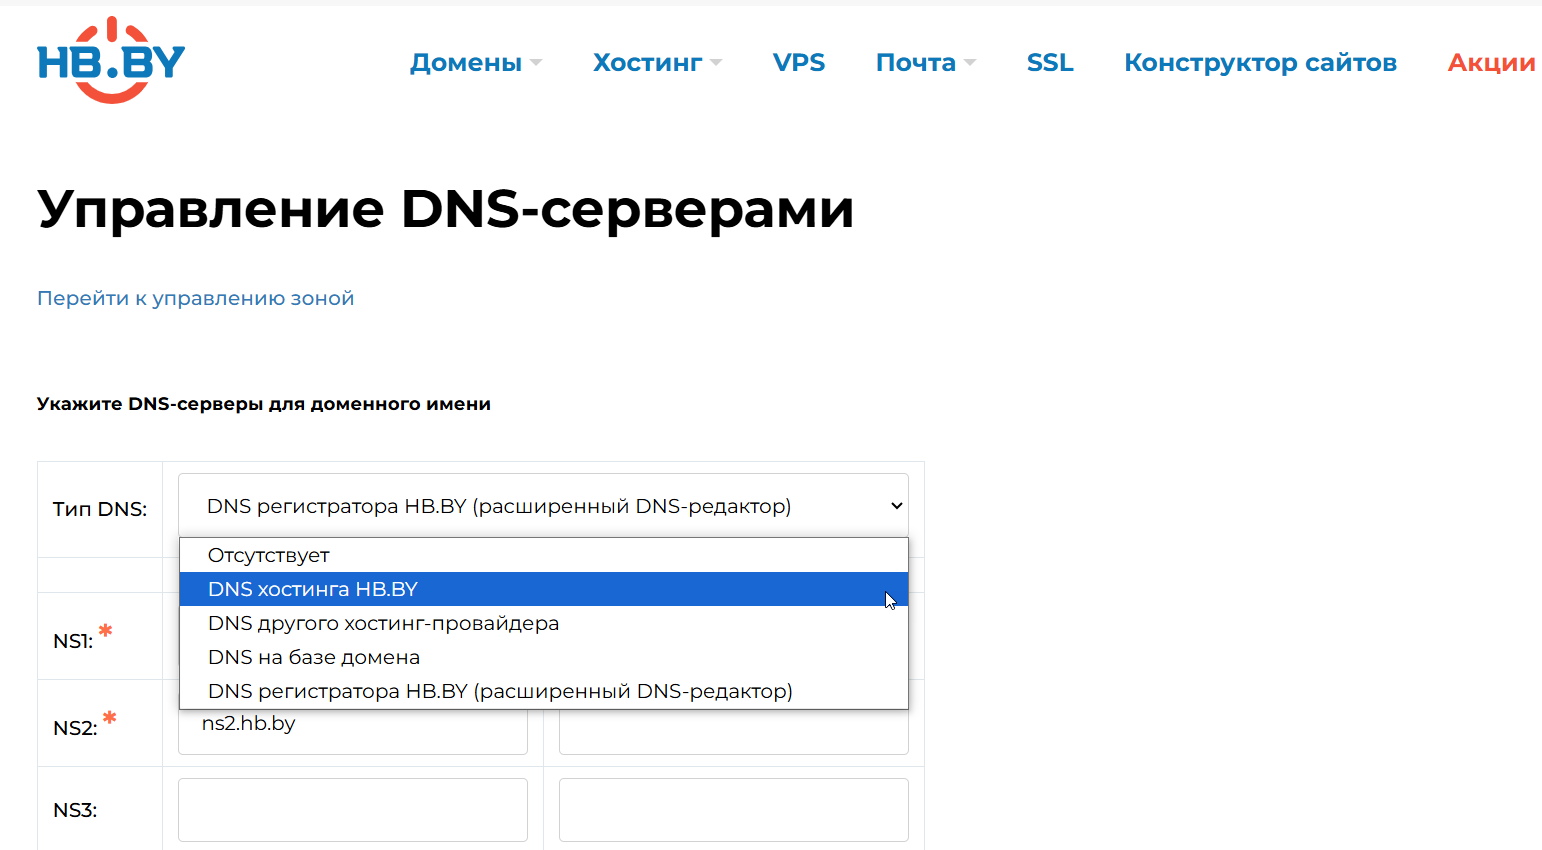Expand the Почта dropdown arrow
The height and width of the screenshot is (850, 1542).
coord(970,63)
